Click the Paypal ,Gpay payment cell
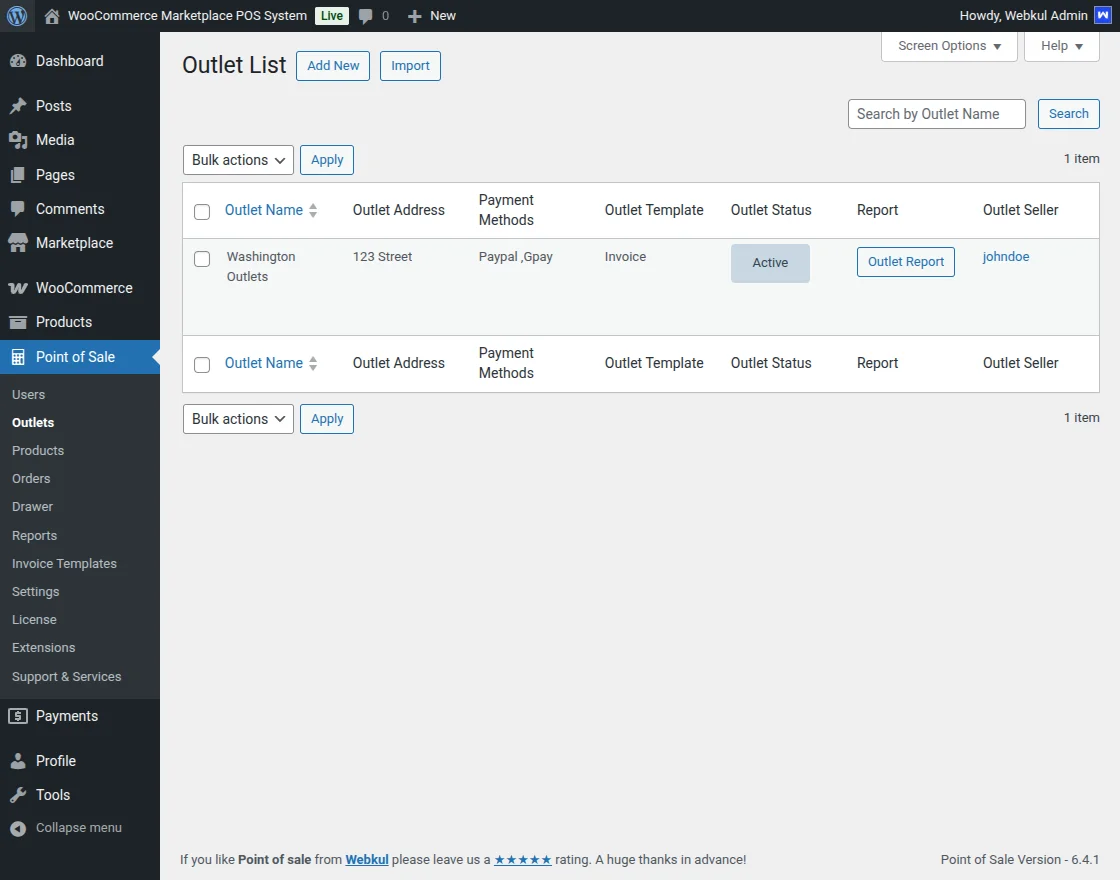This screenshot has width=1120, height=880. (516, 256)
